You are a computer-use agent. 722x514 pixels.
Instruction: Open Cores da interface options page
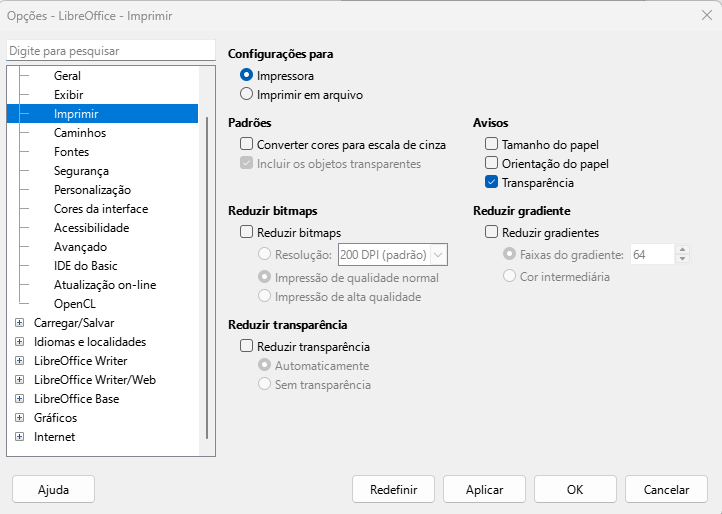(101, 209)
